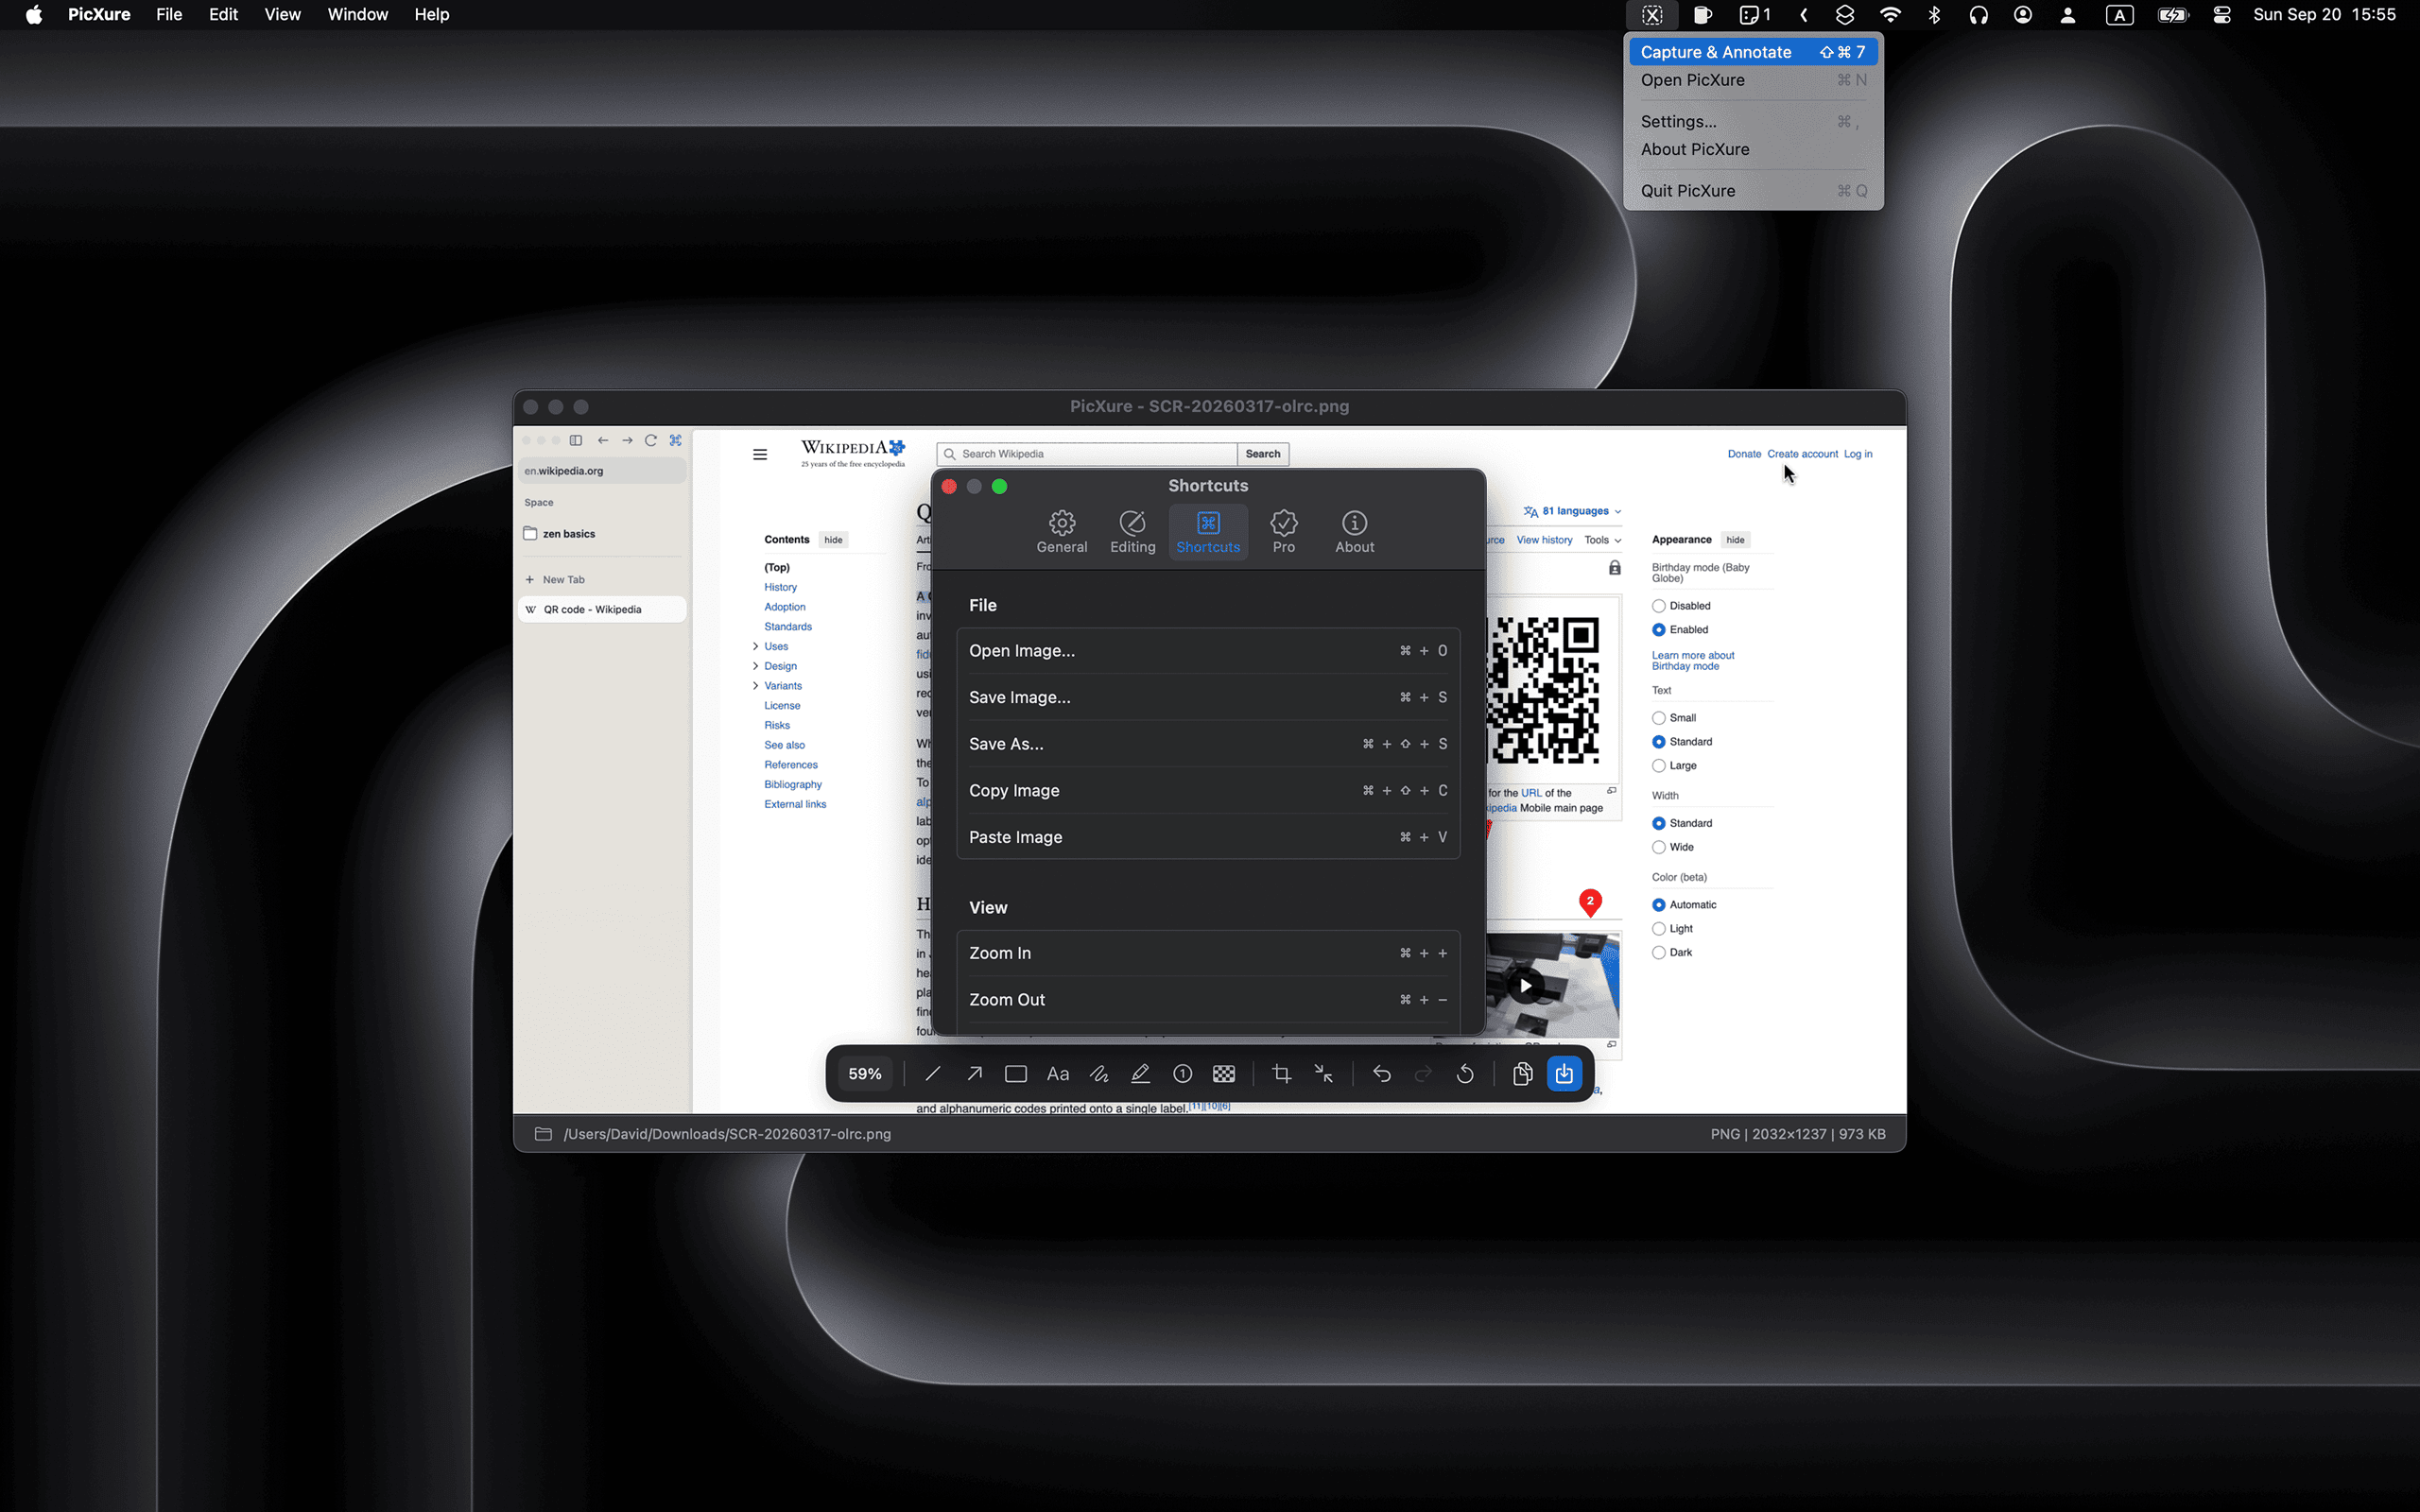Image resolution: width=2420 pixels, height=1512 pixels.
Task: Choose Capture & Annotate from the dropdown menu
Action: coord(1753,52)
